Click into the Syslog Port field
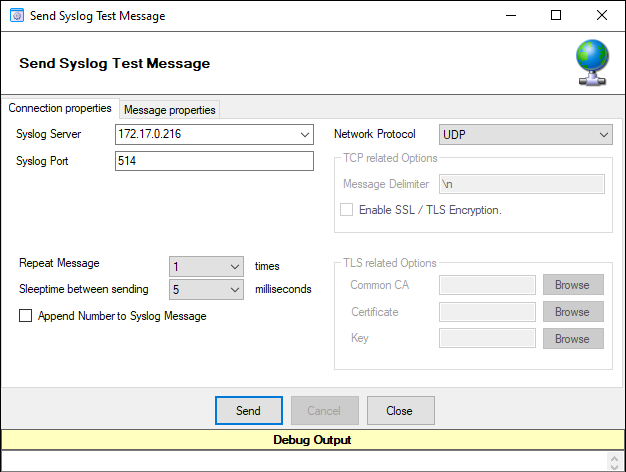Viewport: 626px width, 472px height. (x=214, y=161)
